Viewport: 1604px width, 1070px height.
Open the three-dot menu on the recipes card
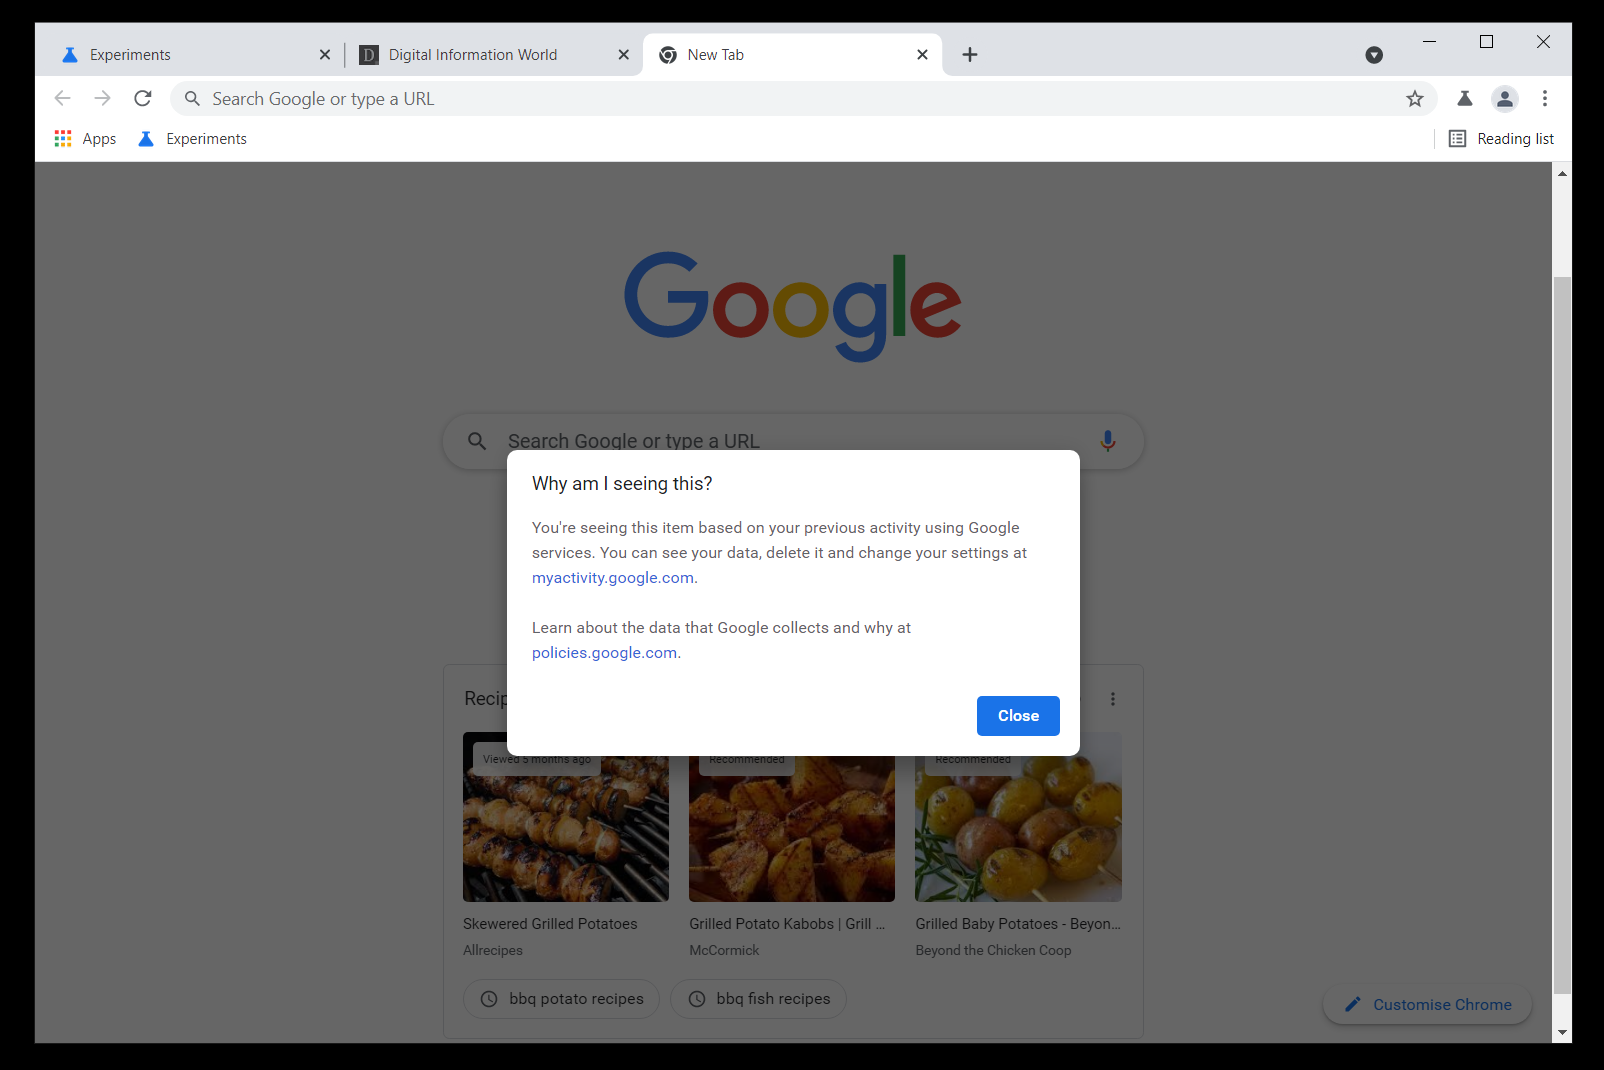pos(1113,699)
